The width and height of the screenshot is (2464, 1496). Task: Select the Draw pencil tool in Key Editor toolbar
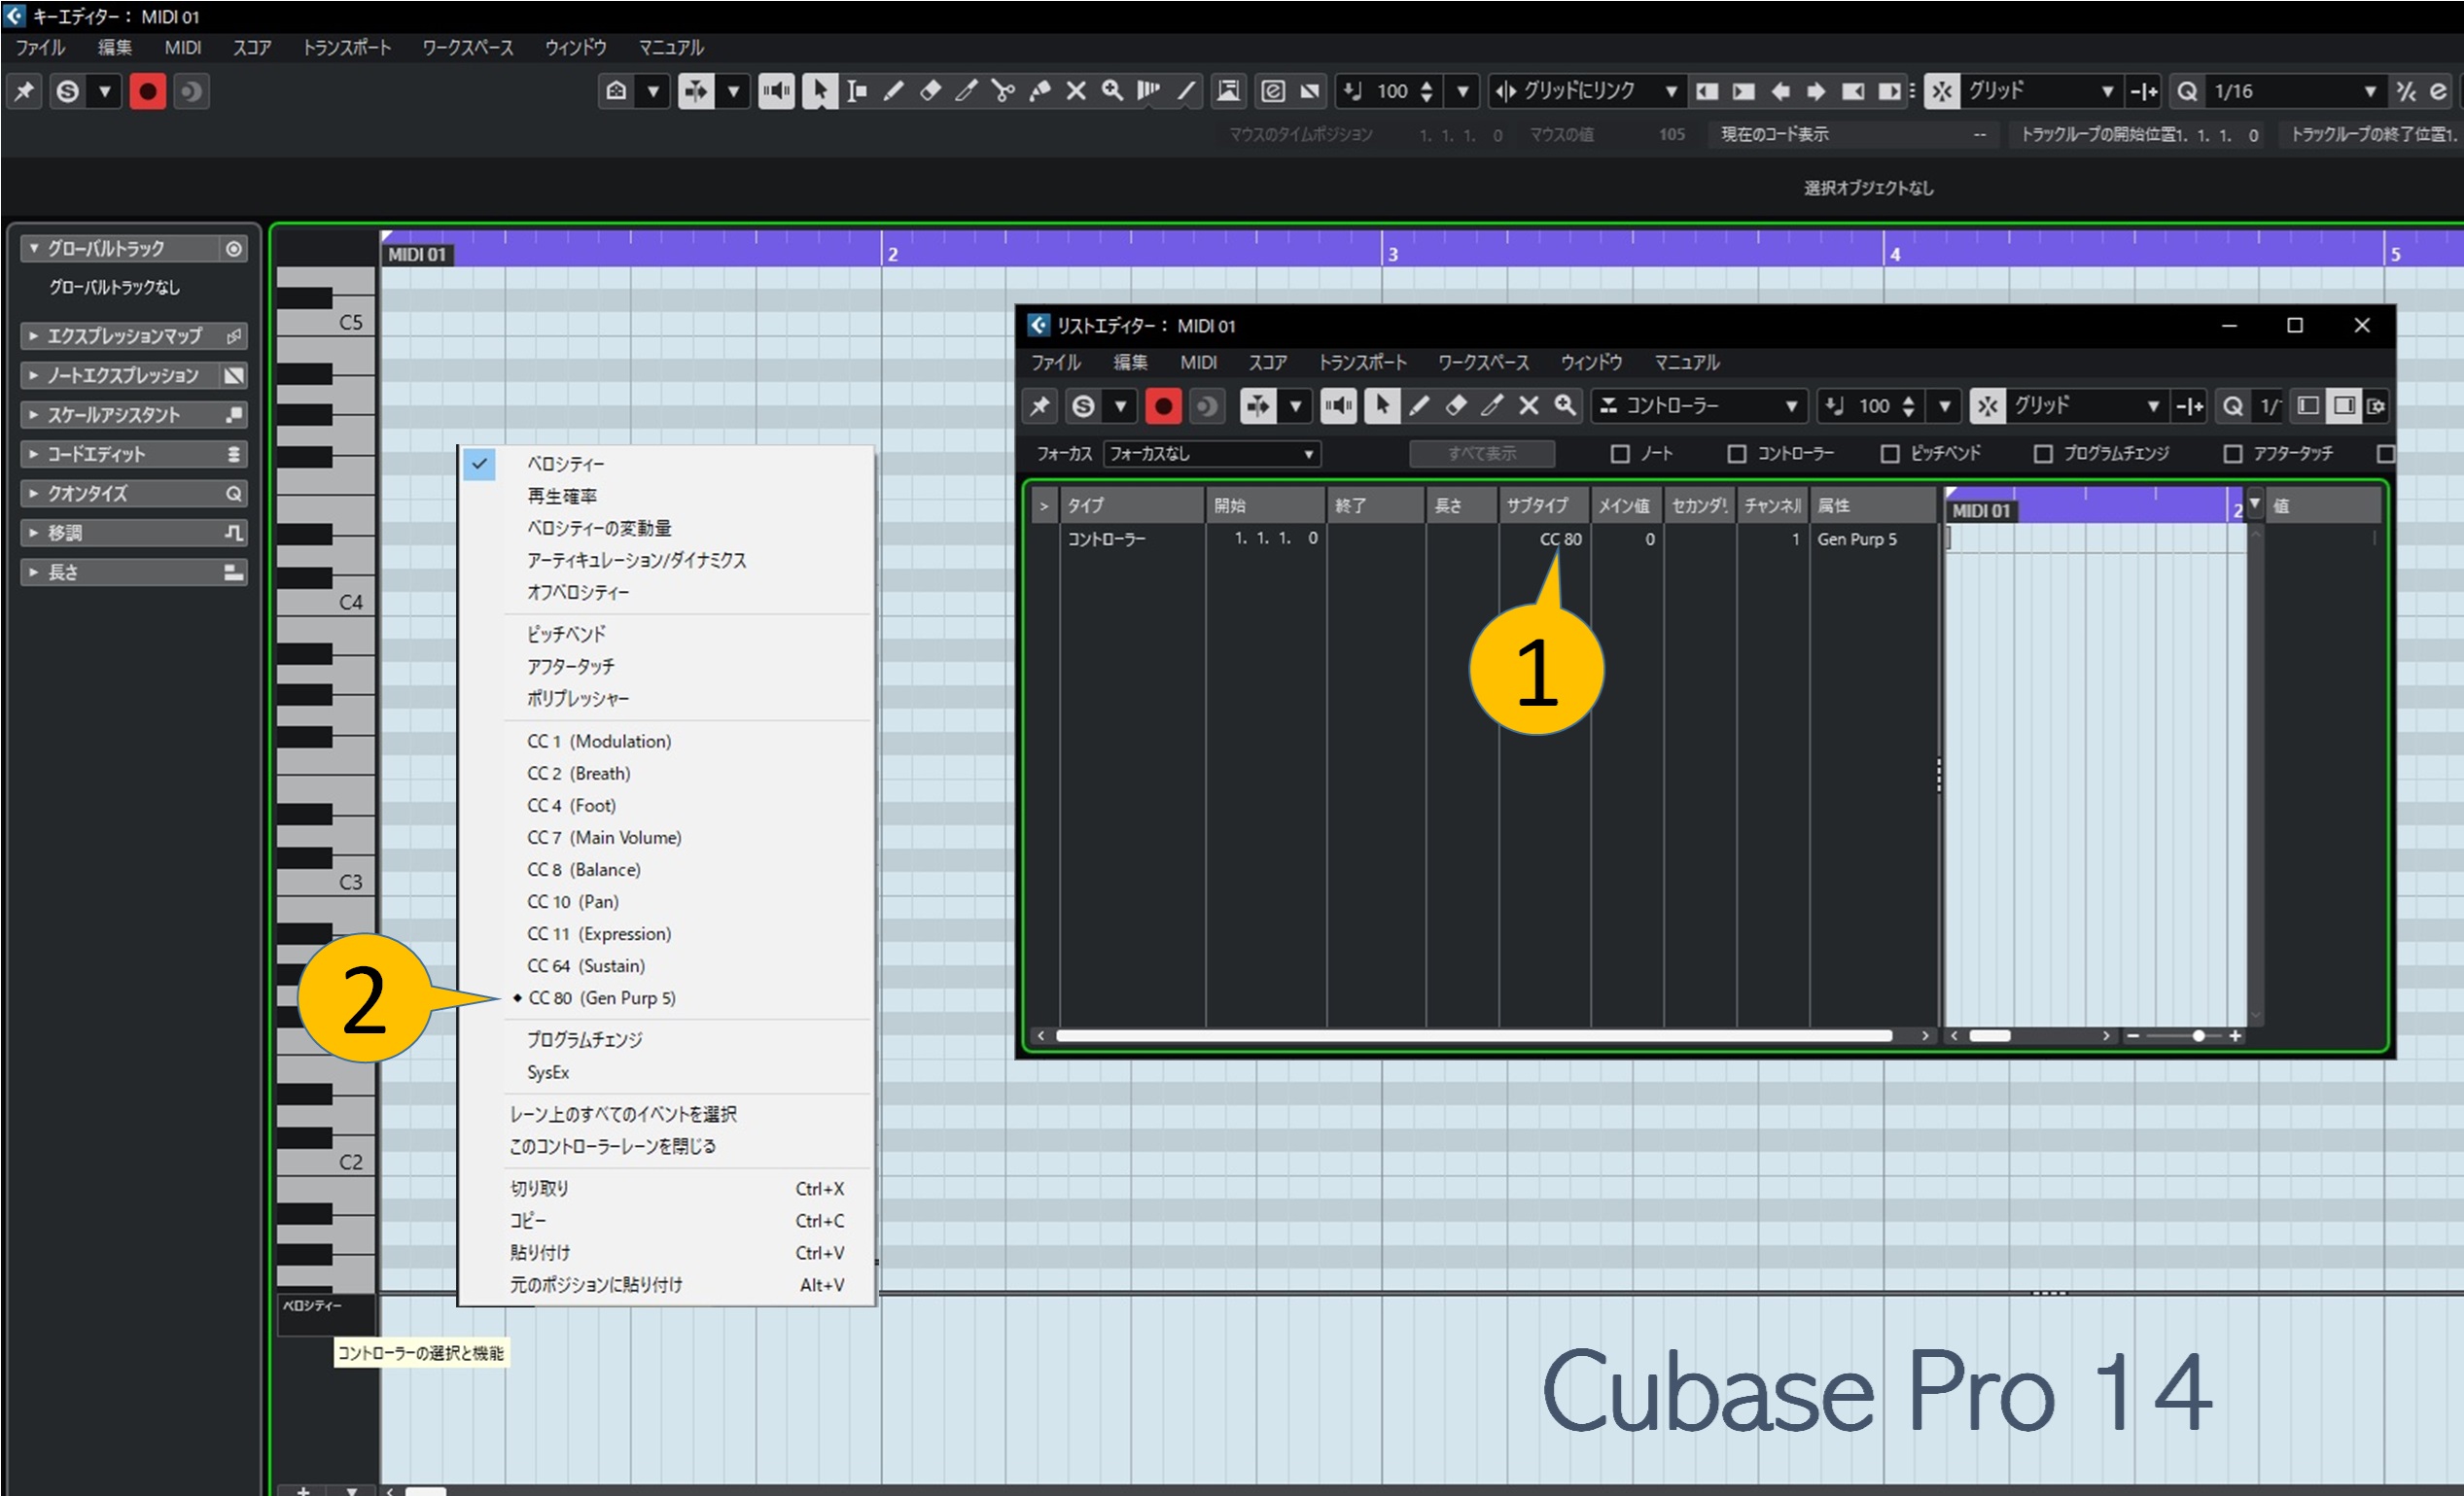click(x=893, y=92)
